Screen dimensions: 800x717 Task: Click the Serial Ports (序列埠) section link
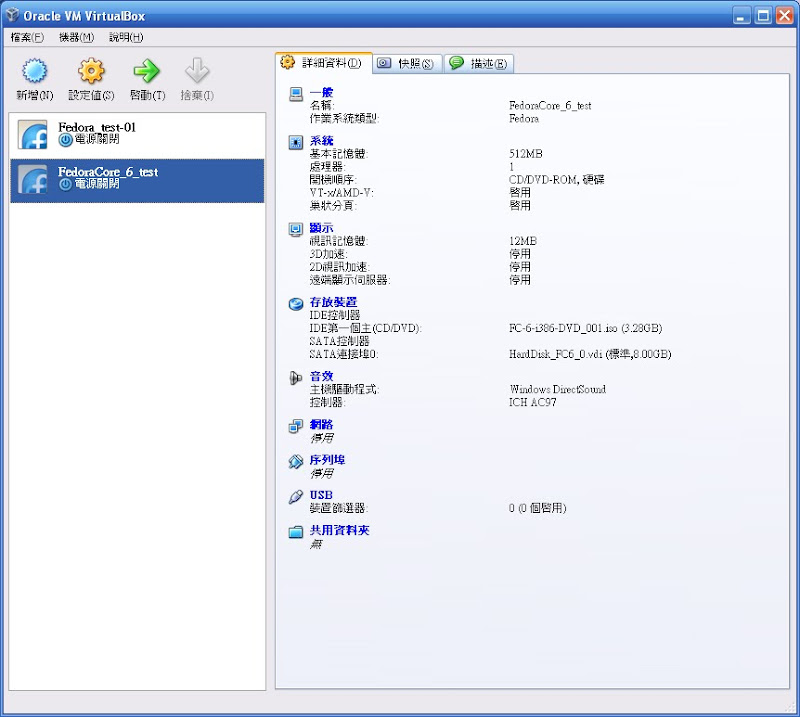[x=327, y=460]
